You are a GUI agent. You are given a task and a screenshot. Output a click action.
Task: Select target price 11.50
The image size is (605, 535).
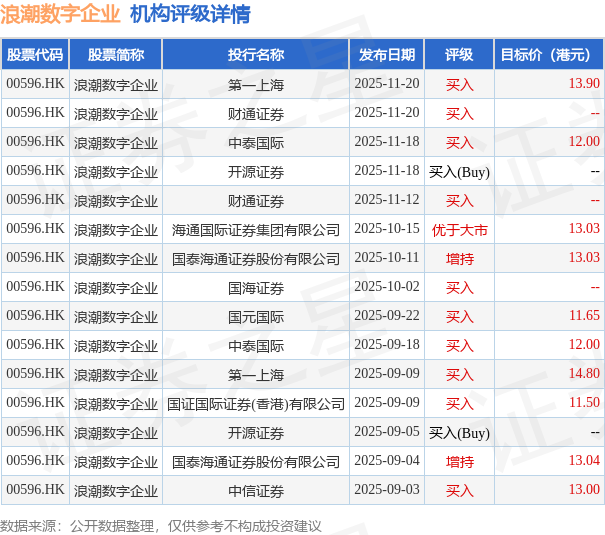584,402
